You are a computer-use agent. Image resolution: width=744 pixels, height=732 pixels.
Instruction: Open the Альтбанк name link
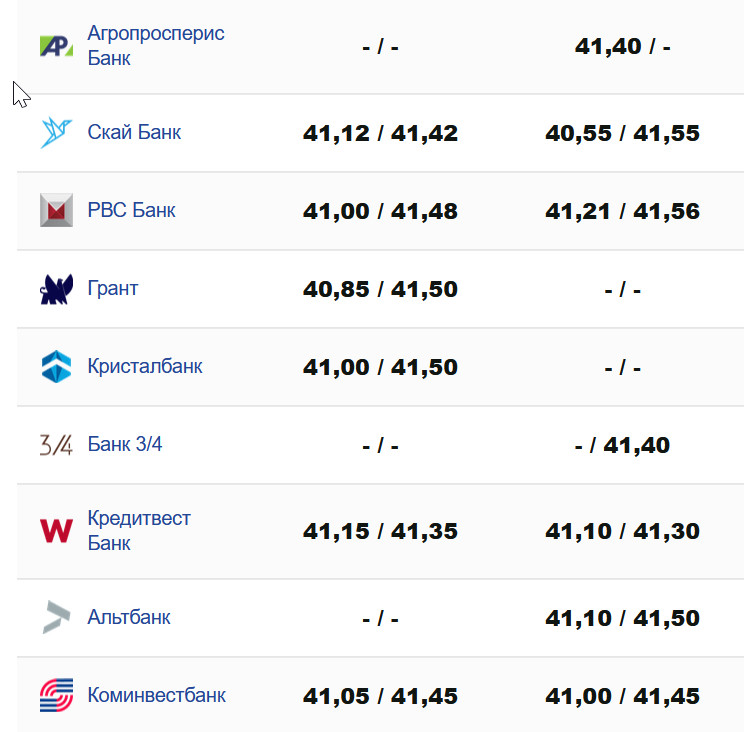129,617
